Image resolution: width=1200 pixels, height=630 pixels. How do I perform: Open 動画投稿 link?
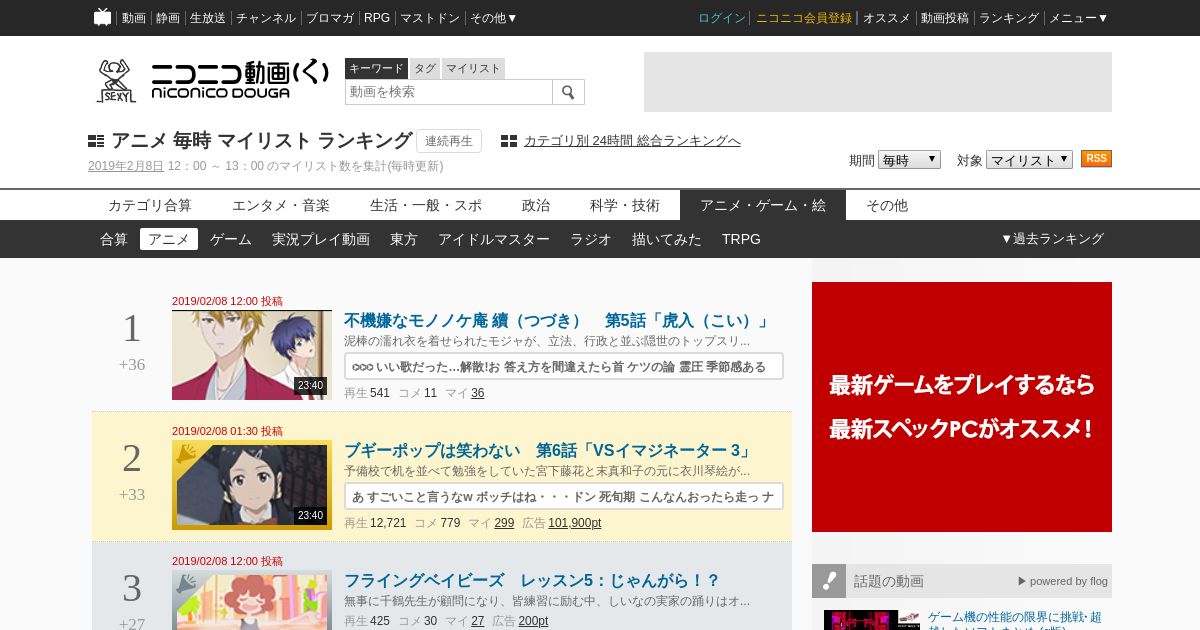(x=945, y=18)
